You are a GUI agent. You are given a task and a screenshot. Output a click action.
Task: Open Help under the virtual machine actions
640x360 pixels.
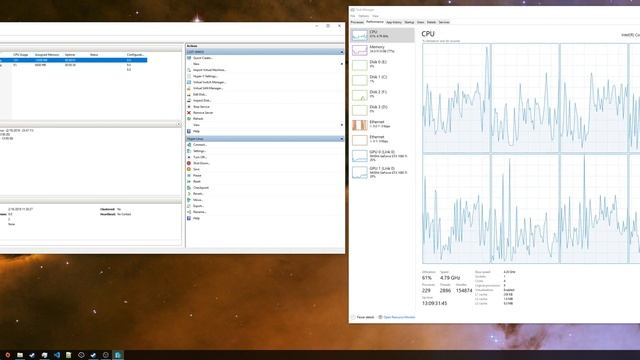point(196,218)
